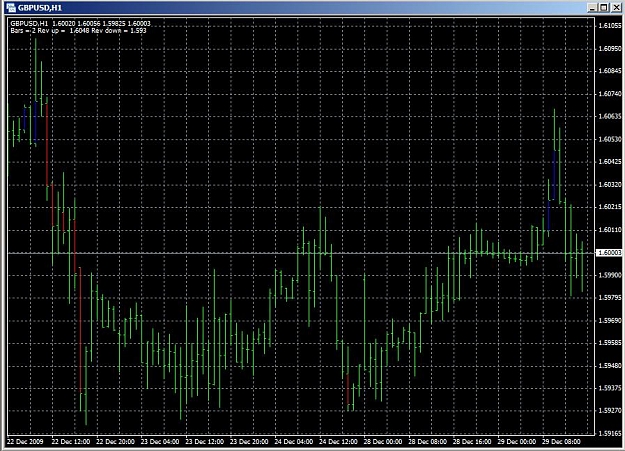
Task: Click the '23 Dec 20:00' time axis label
Action: pos(250,442)
